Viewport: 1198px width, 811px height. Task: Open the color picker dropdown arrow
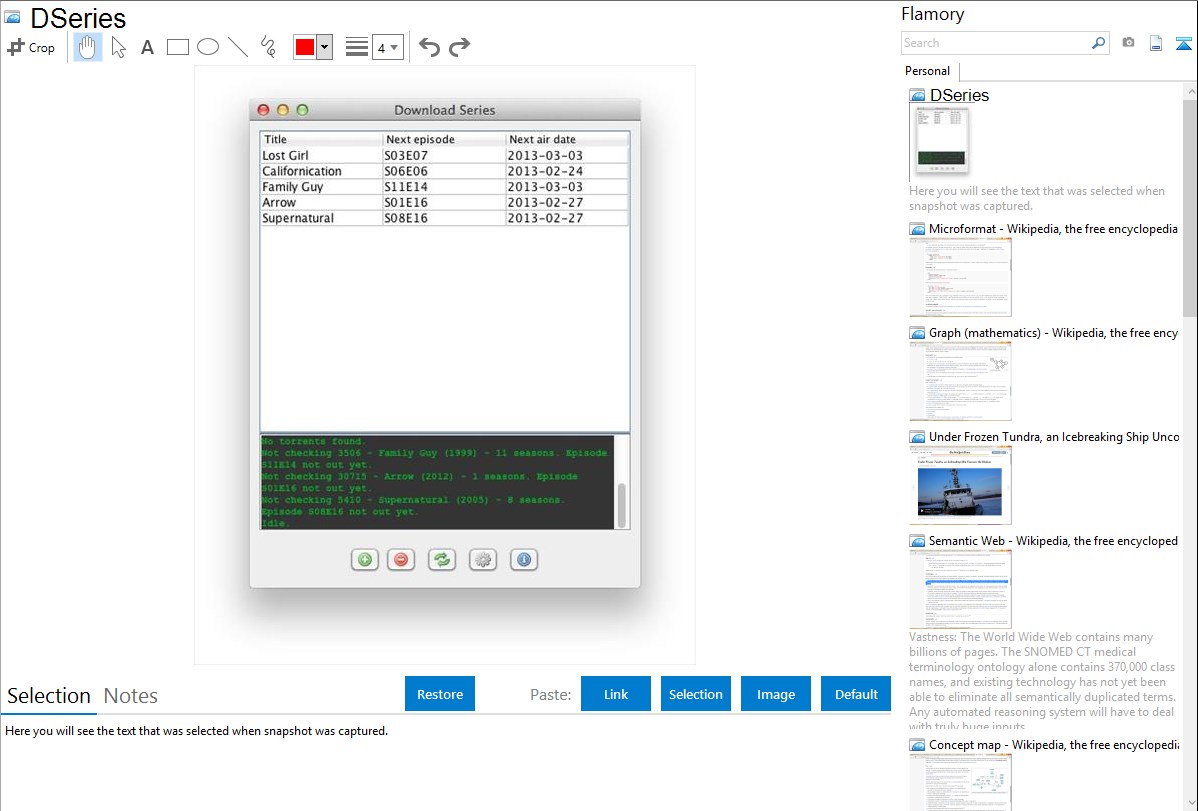(x=324, y=47)
